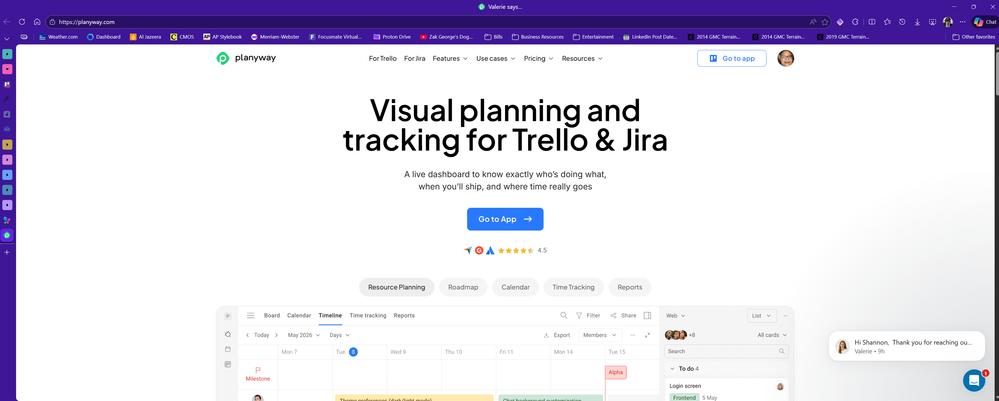Click the search magnifier in timeline toolbar
Image resolution: width=999 pixels, height=401 pixels.
click(x=563, y=316)
